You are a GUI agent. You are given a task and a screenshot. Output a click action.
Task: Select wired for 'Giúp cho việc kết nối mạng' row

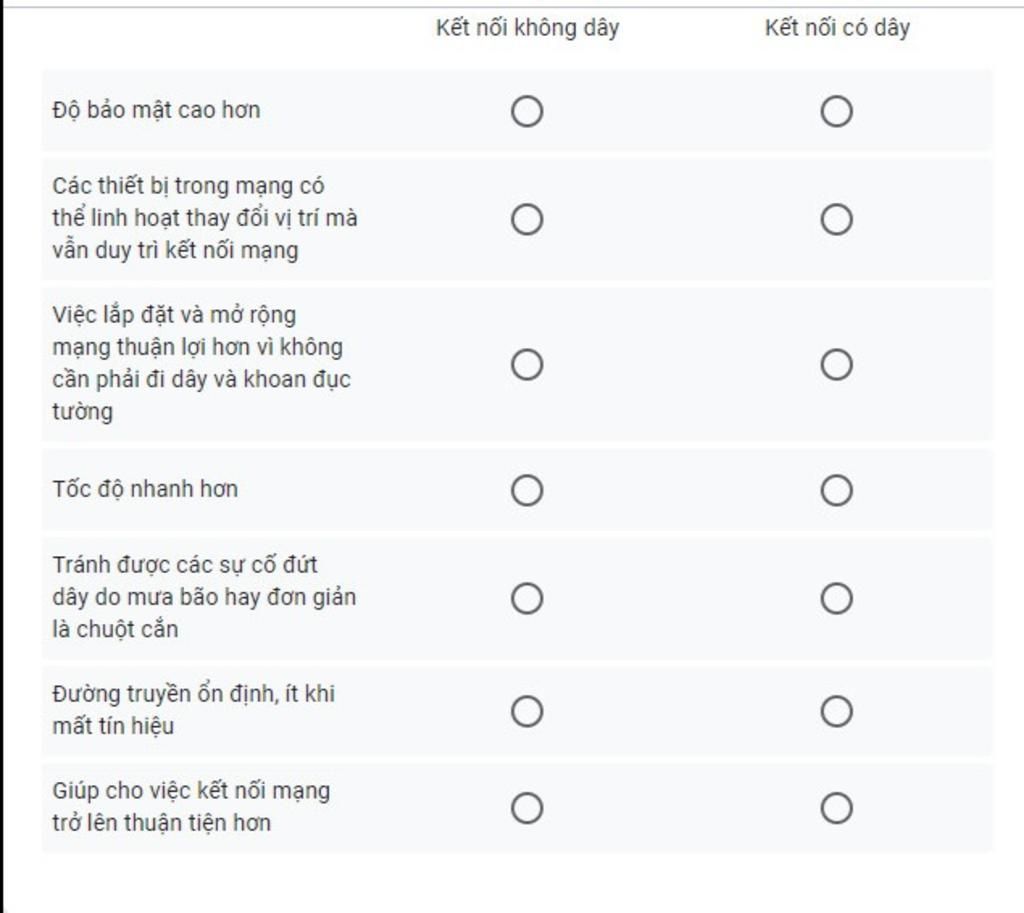click(837, 808)
